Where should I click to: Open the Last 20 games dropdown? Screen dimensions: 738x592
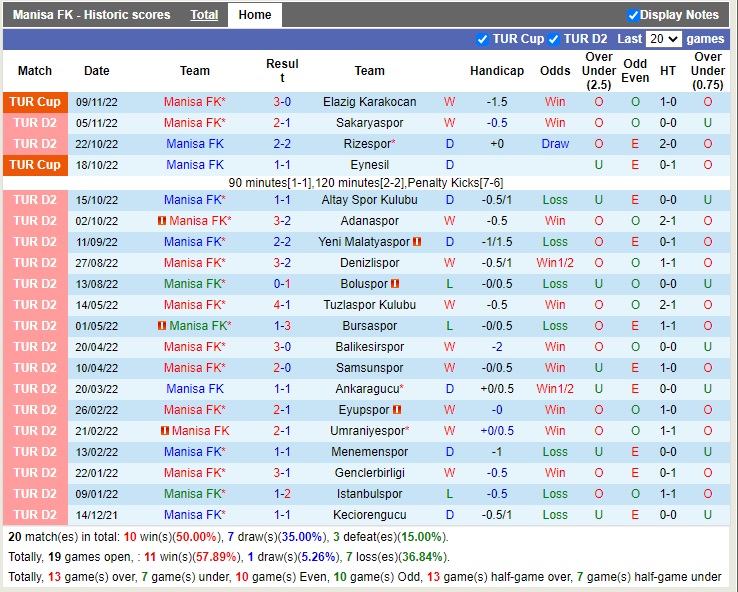click(x=664, y=39)
